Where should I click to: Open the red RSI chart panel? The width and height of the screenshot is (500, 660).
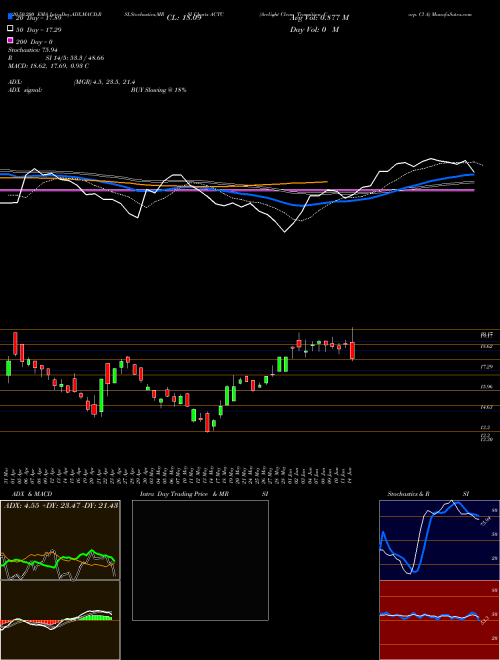point(439,620)
